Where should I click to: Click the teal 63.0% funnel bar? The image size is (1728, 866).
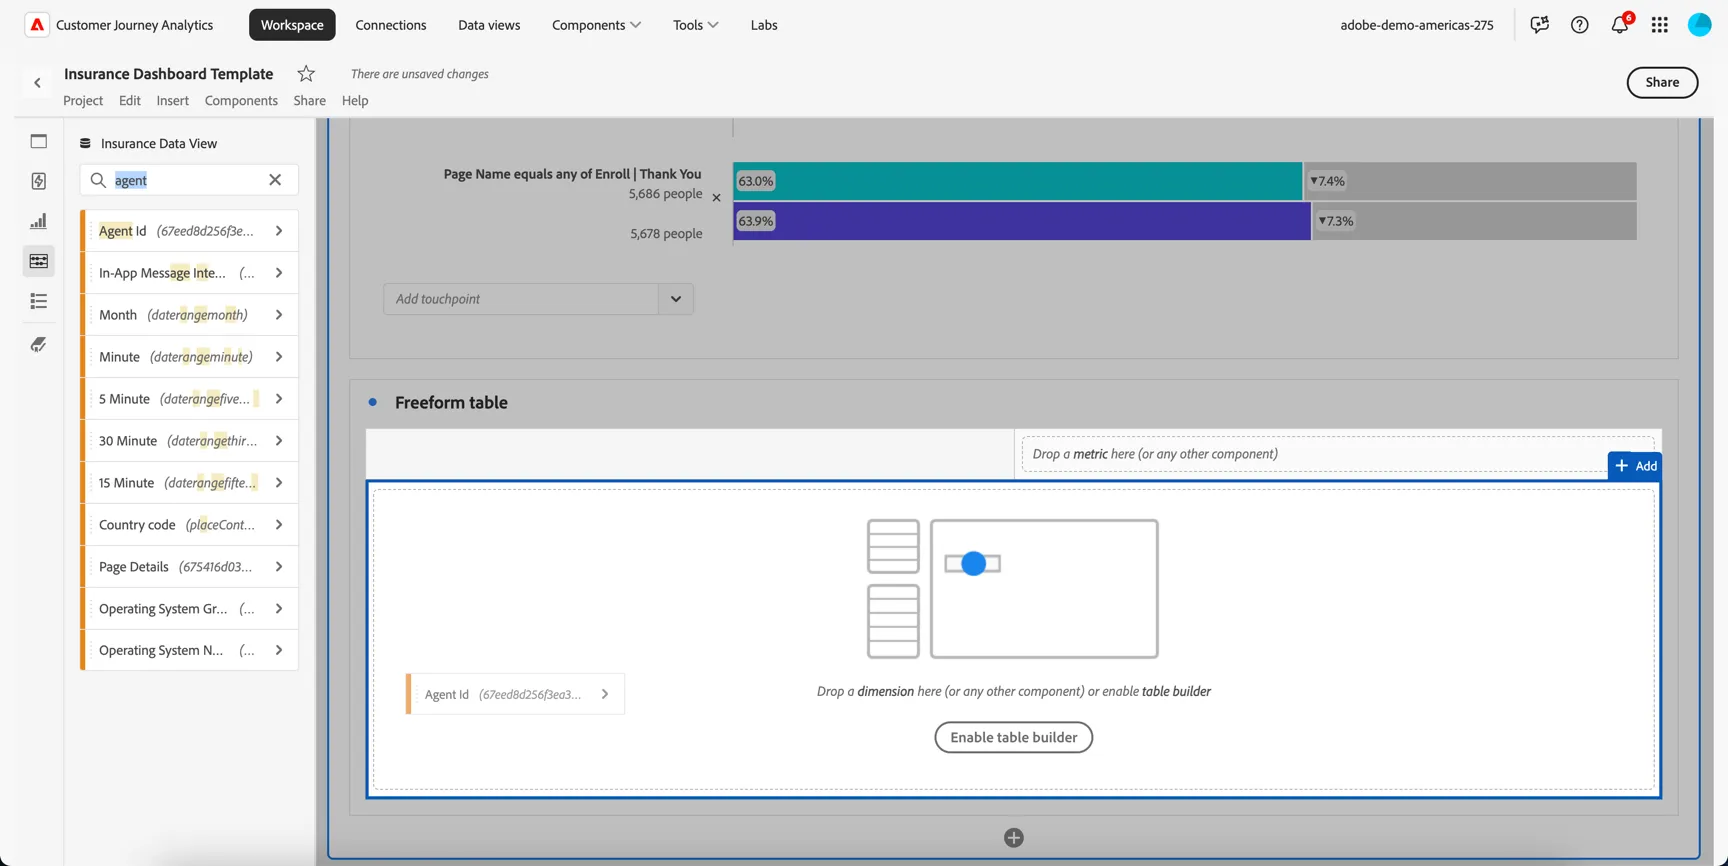tap(1017, 181)
